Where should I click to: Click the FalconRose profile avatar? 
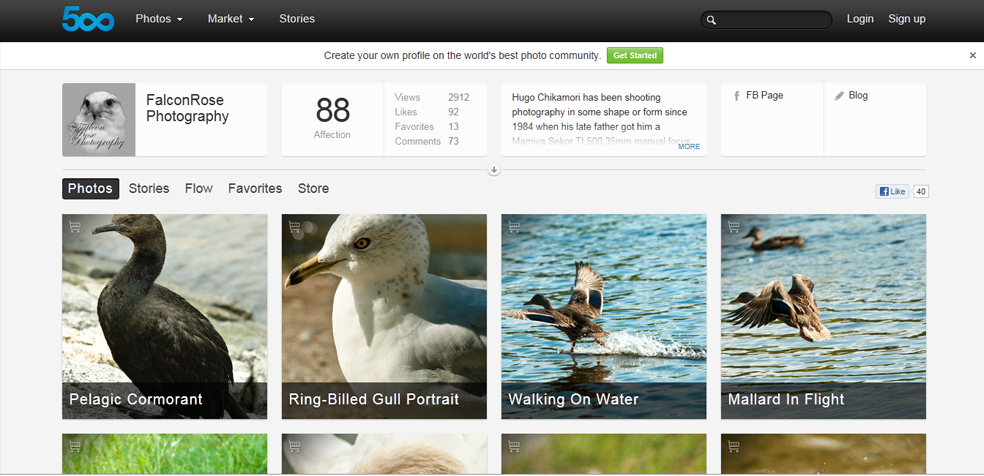click(99, 120)
